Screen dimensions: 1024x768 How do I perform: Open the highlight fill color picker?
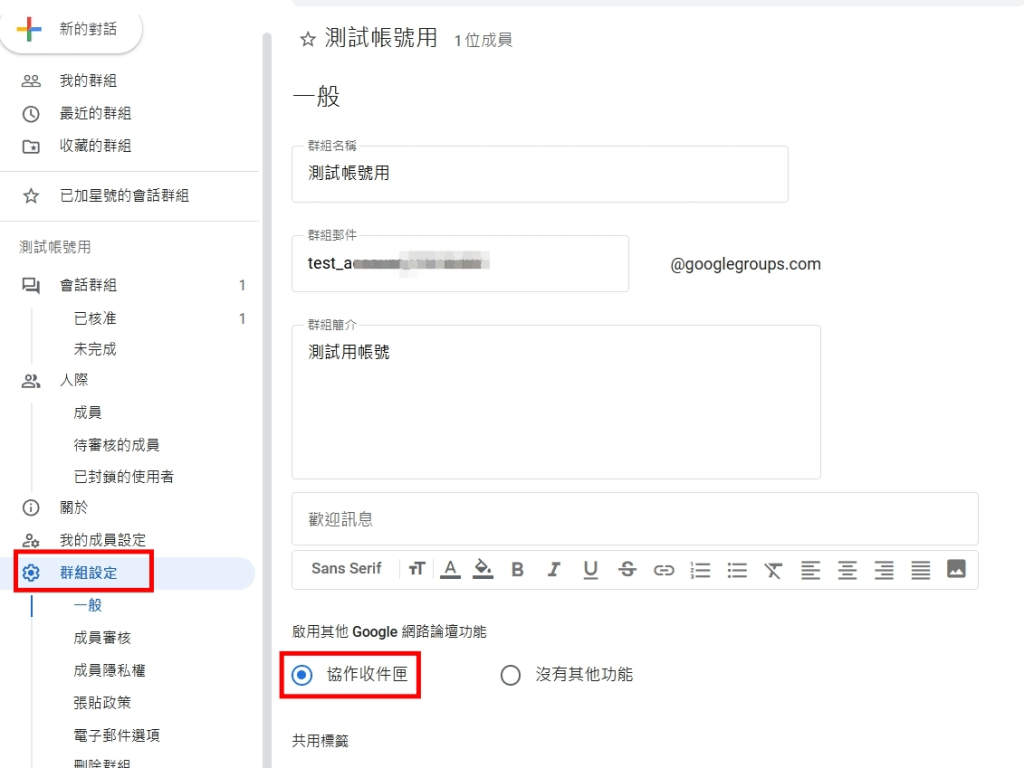482,569
